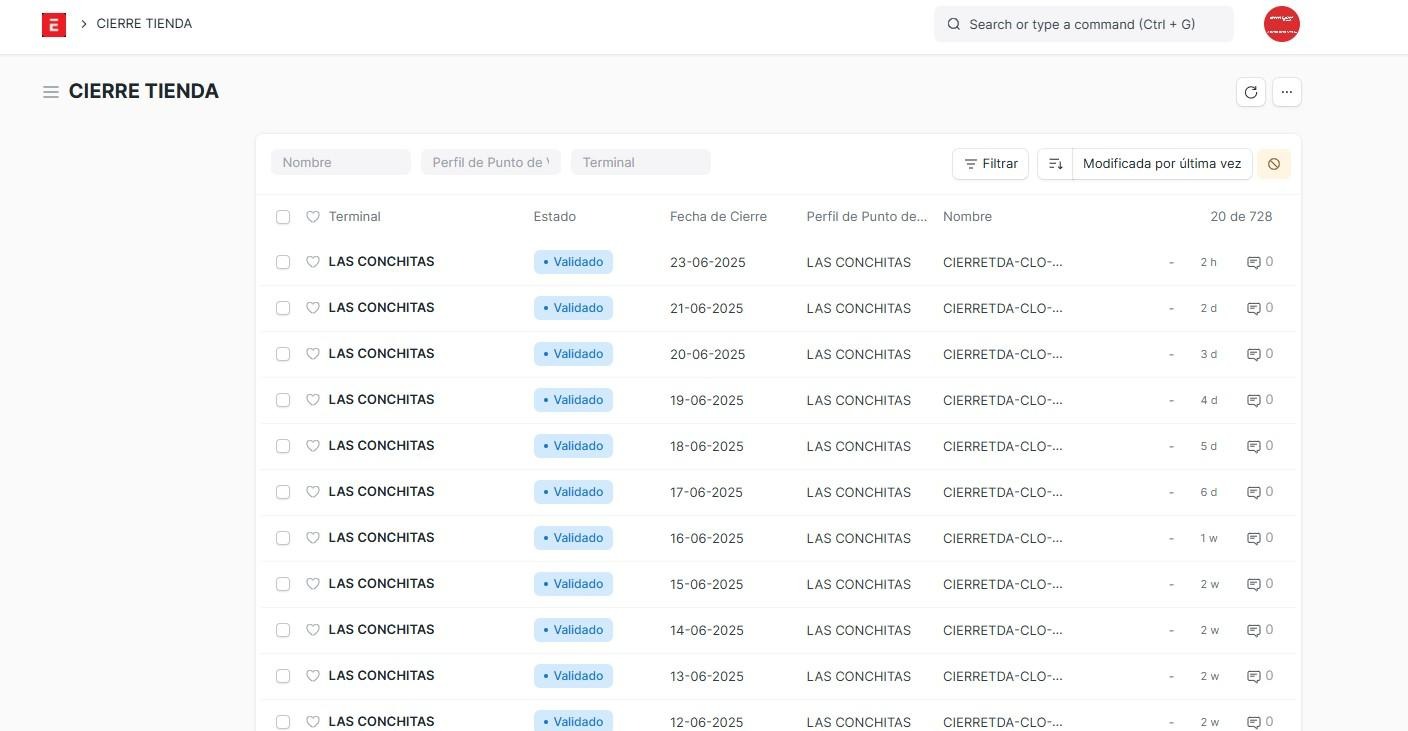Focus the Nombre filter input
Image resolution: width=1408 pixels, height=731 pixels.
340,162
